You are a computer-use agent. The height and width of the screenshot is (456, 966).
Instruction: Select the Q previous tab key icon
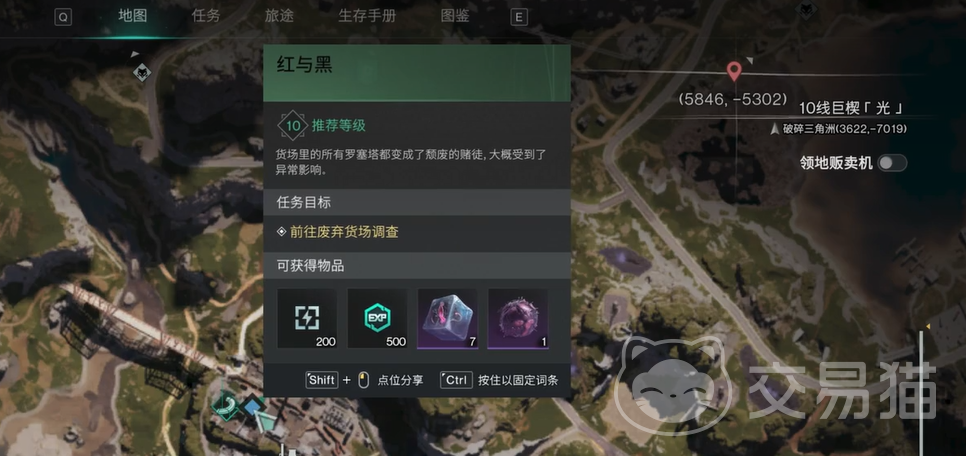pos(63,17)
